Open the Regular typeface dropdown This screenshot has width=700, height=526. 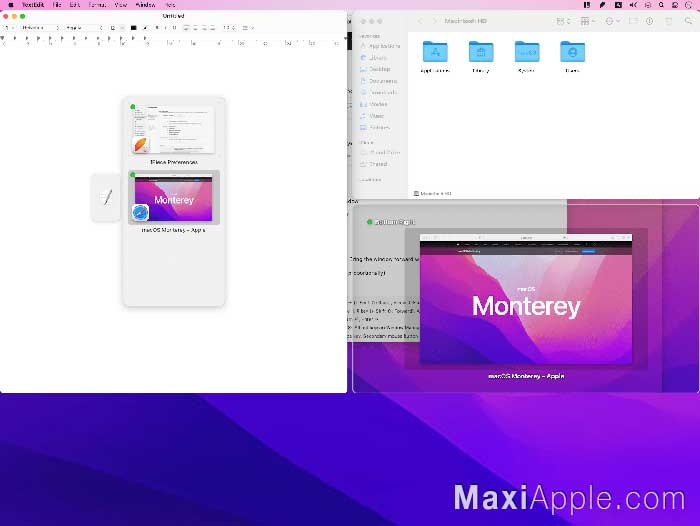[x=84, y=28]
